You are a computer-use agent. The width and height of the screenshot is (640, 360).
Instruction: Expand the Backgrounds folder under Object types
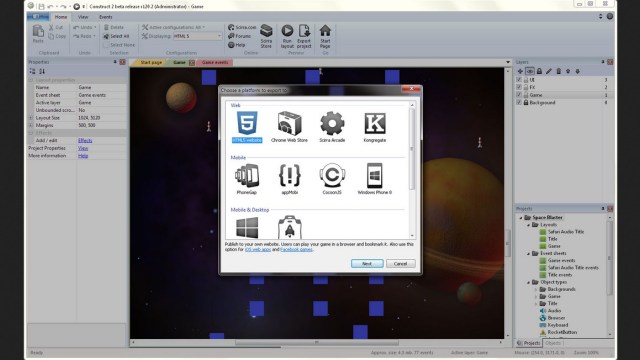click(x=536, y=289)
